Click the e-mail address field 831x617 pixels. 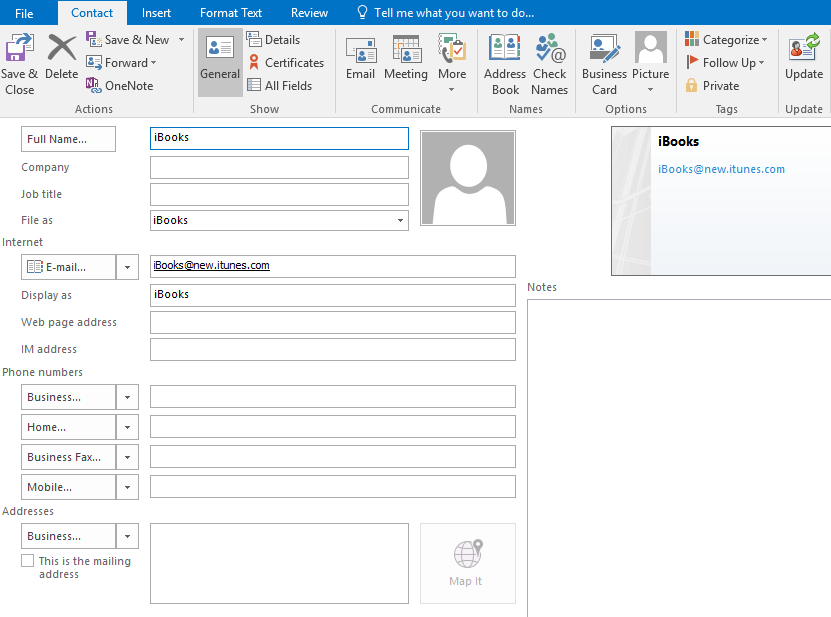333,266
